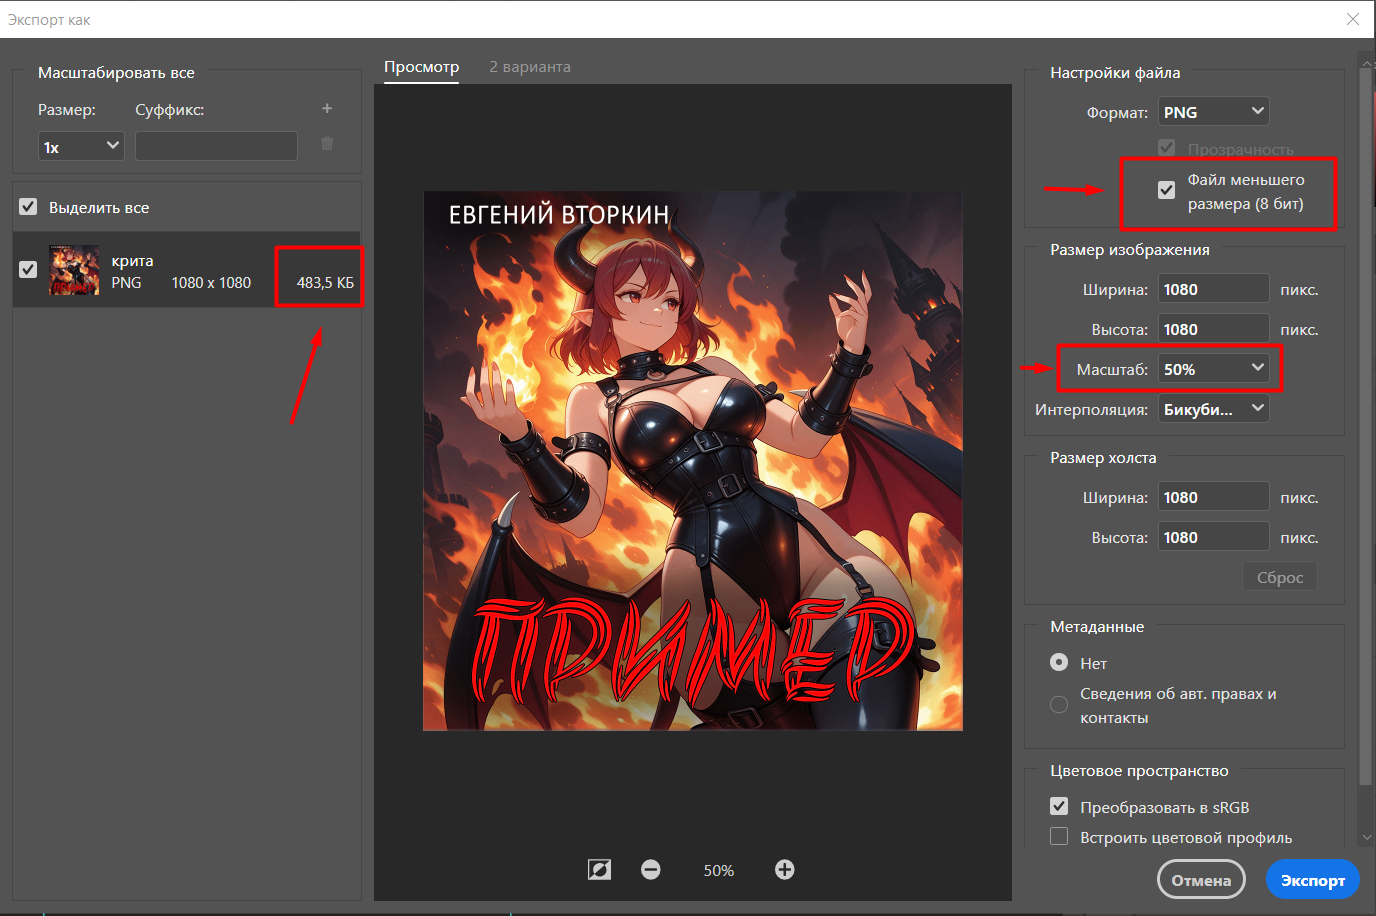This screenshot has width=1376, height=916.
Task: Toggle the Выделить все checkbox
Action: coord(28,207)
